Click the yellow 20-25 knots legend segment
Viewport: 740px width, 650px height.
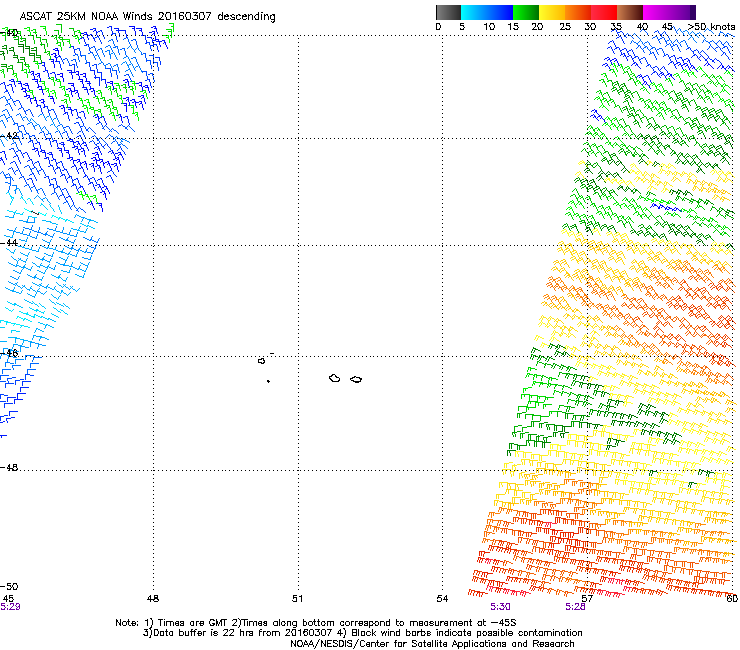[552, 12]
